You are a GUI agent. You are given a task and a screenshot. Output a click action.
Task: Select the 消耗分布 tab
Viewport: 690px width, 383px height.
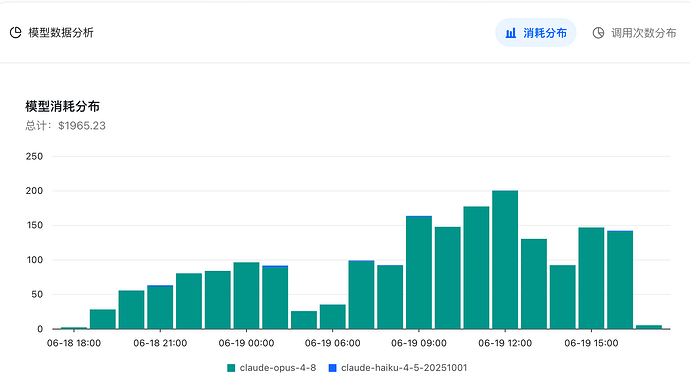[536, 33]
